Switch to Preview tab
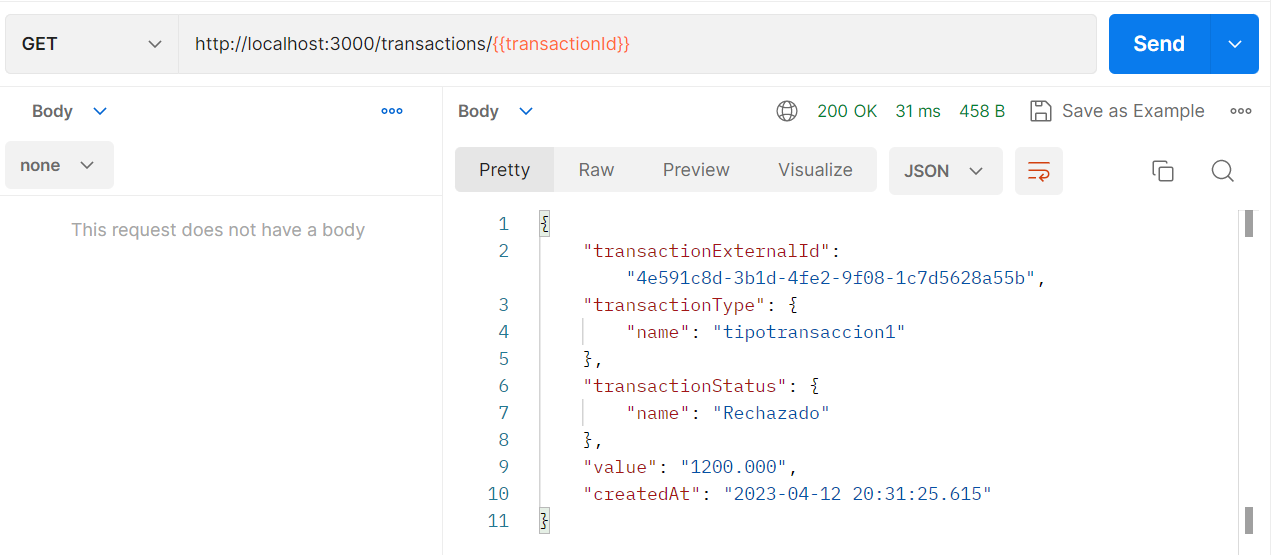This screenshot has width=1271, height=555. pyautogui.click(x=696, y=170)
